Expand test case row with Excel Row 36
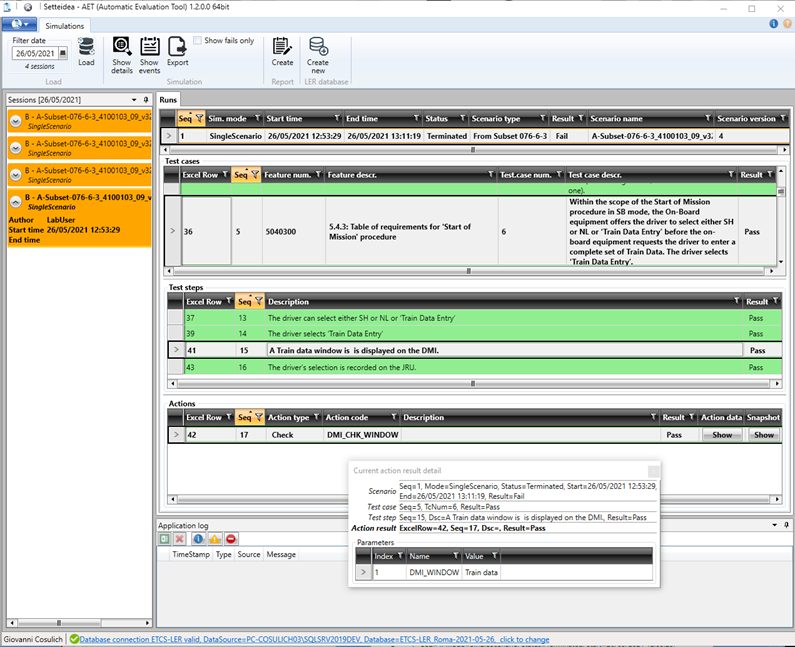 click(x=172, y=231)
